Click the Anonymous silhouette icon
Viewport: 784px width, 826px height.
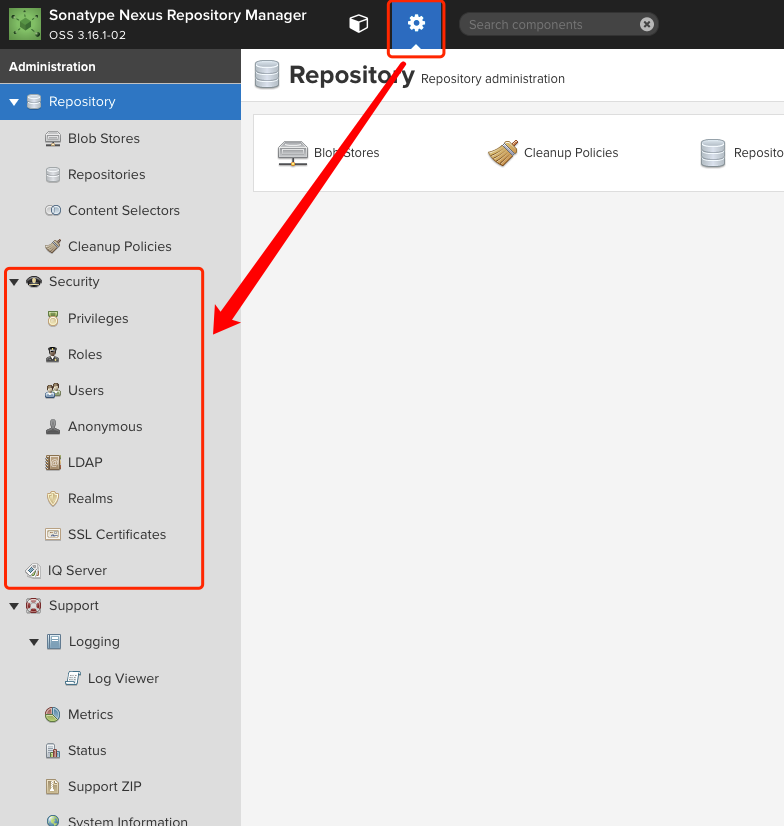tap(53, 426)
